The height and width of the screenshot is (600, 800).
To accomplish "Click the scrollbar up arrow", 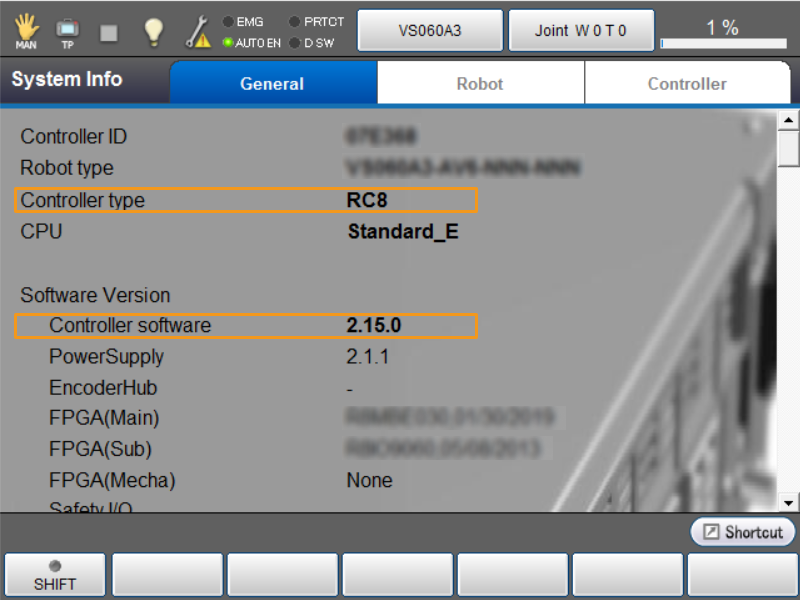I will pos(788,120).
